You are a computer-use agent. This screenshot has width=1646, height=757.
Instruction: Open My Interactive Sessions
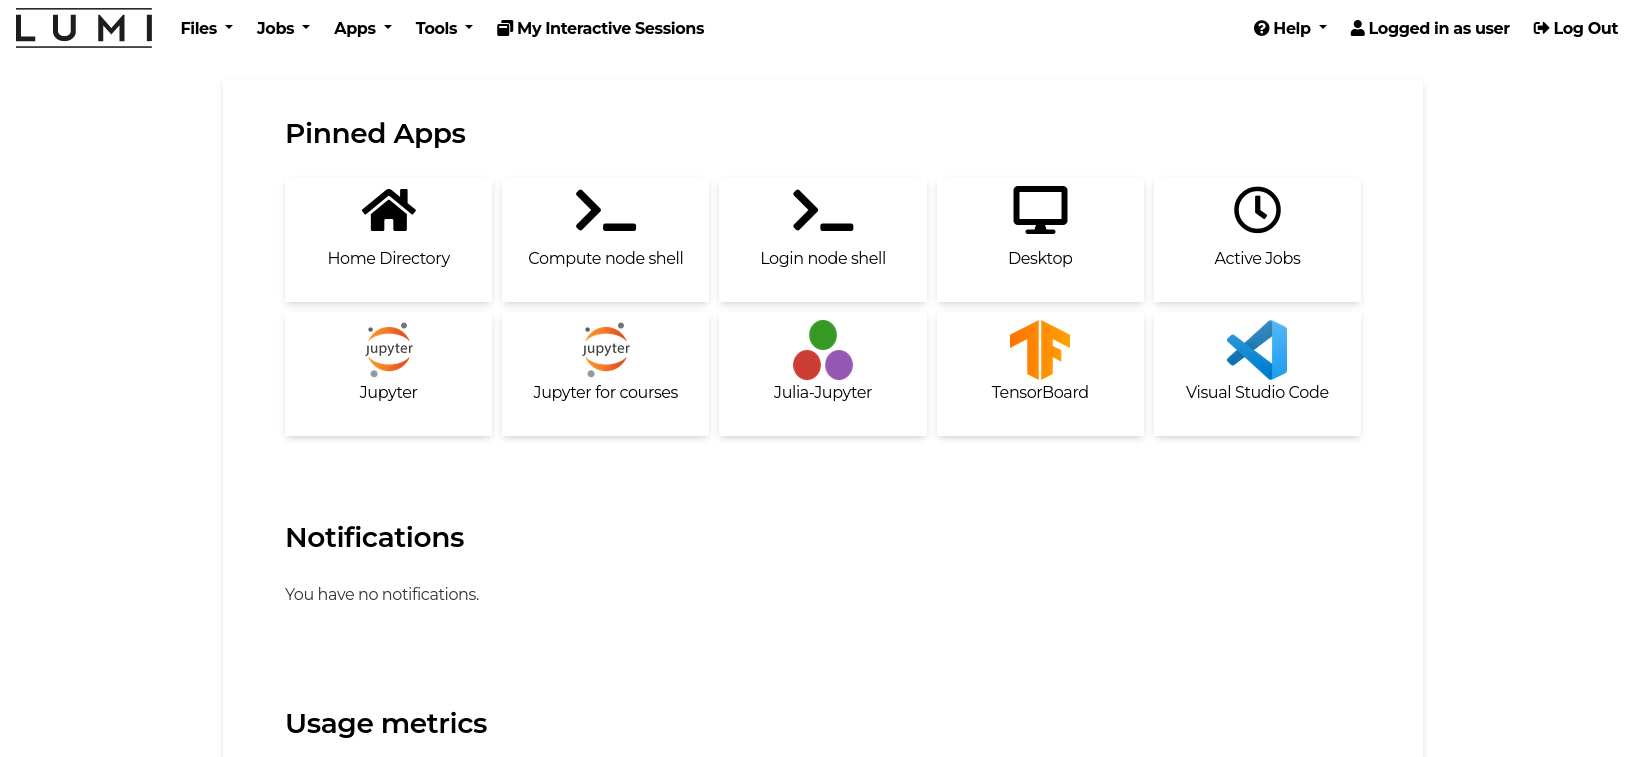coord(599,28)
